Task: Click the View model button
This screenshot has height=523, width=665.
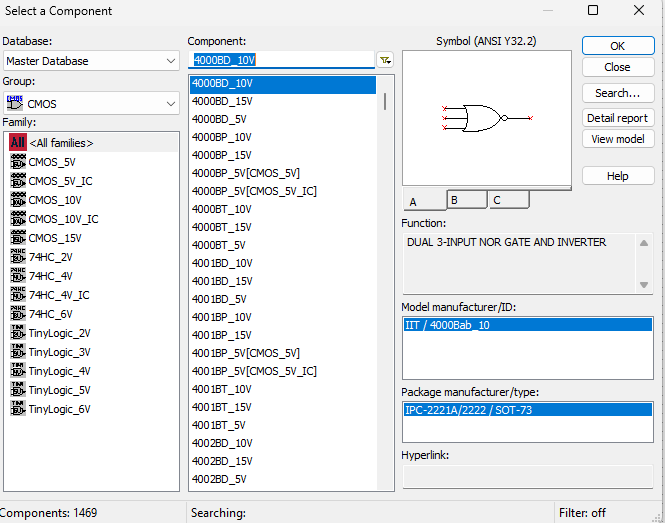Action: coord(617,139)
